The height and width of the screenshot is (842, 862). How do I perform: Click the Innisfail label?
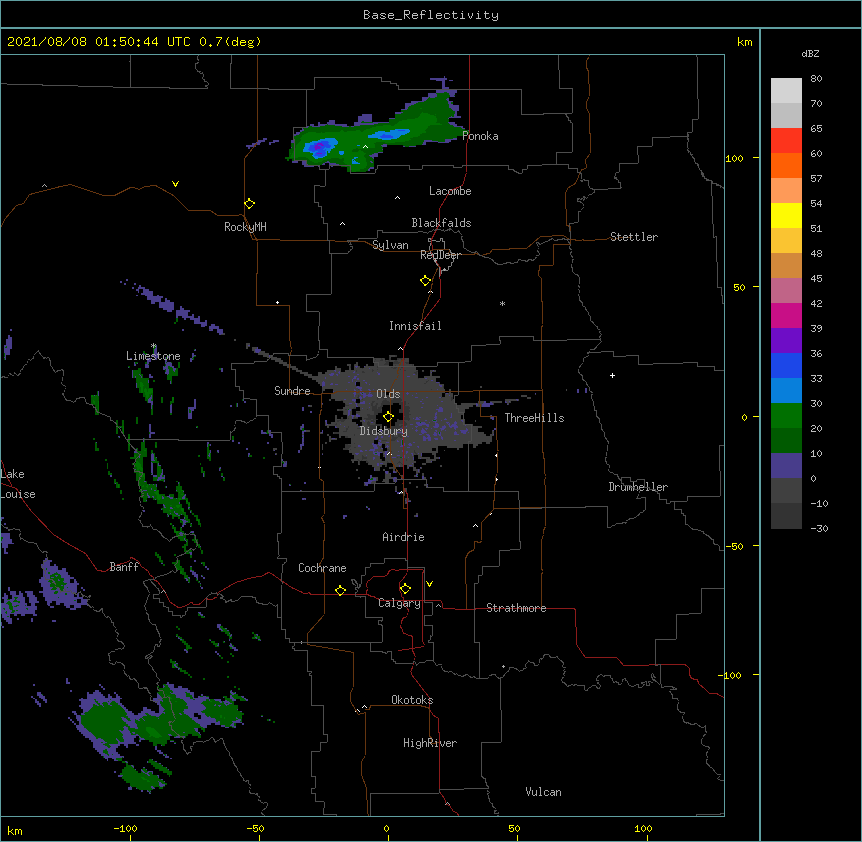[415, 326]
